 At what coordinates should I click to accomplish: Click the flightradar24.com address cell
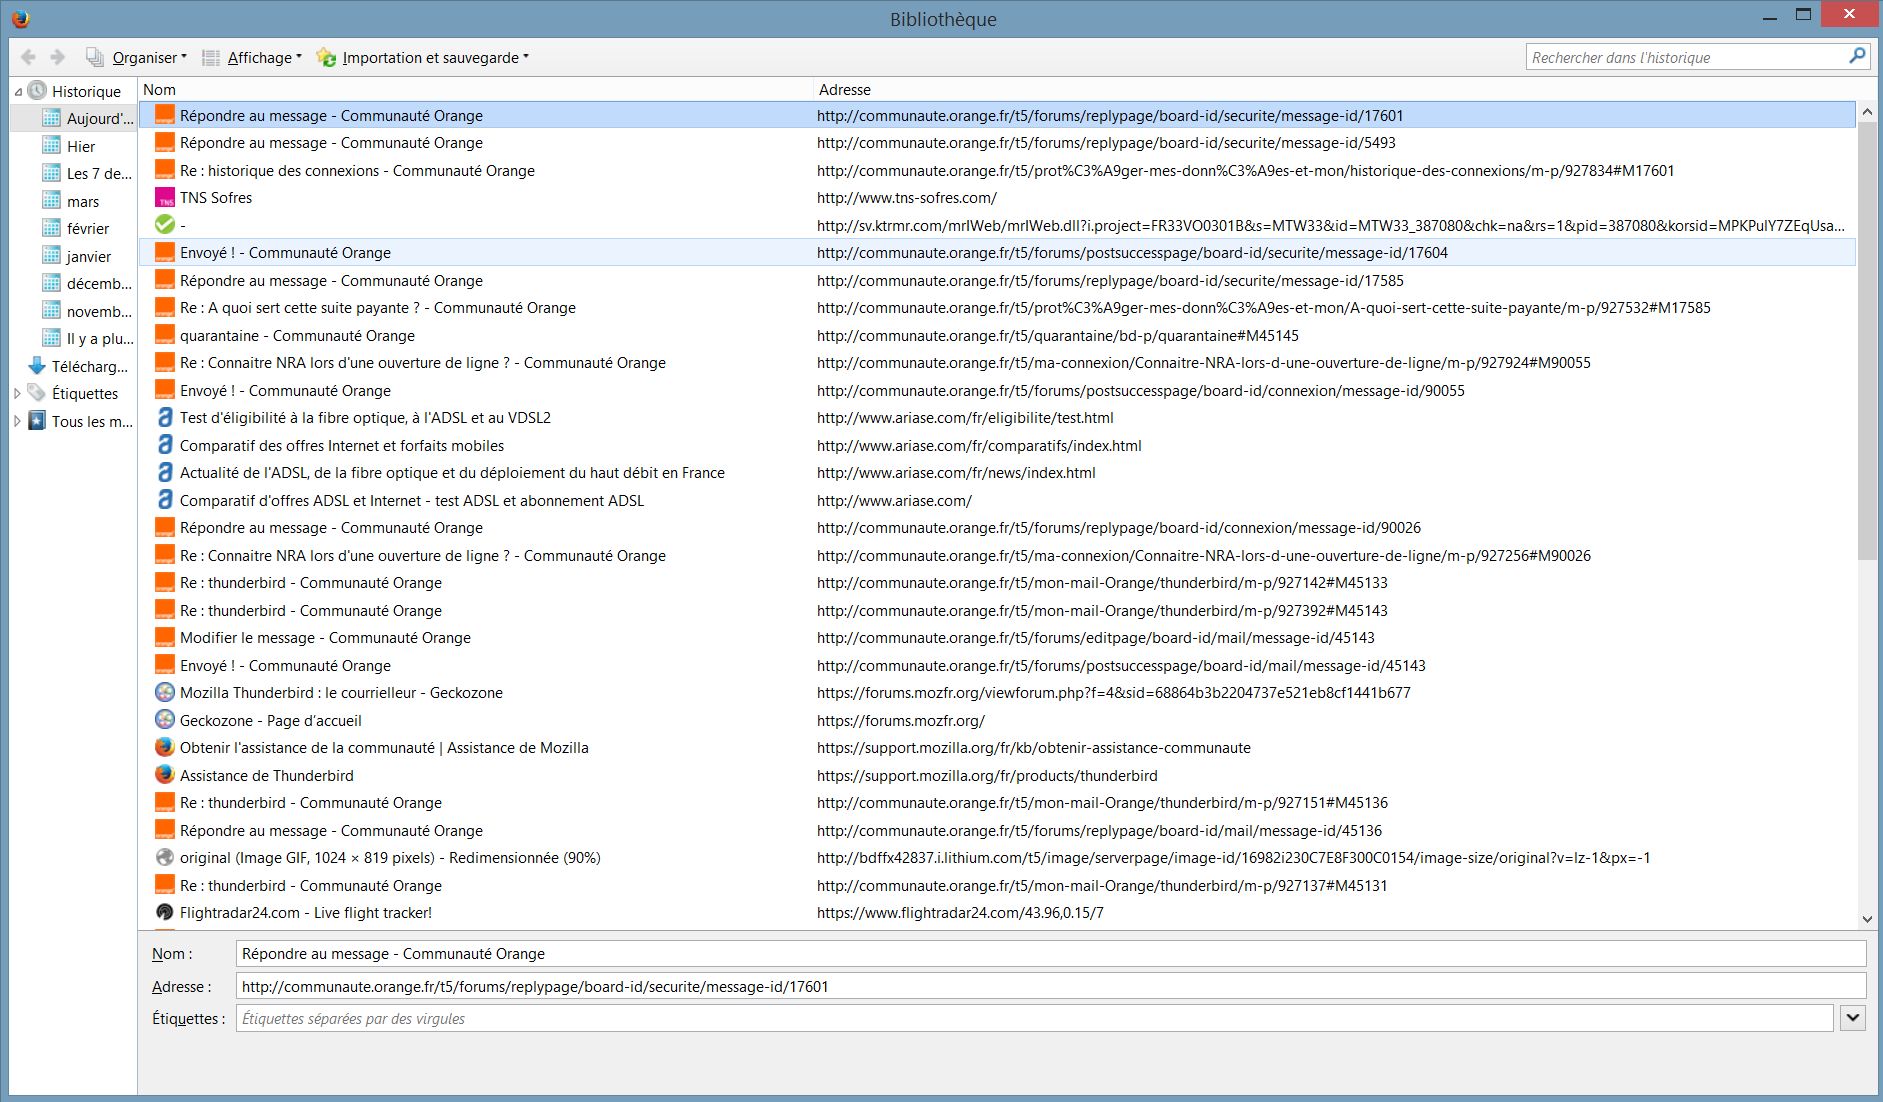[x=960, y=913]
